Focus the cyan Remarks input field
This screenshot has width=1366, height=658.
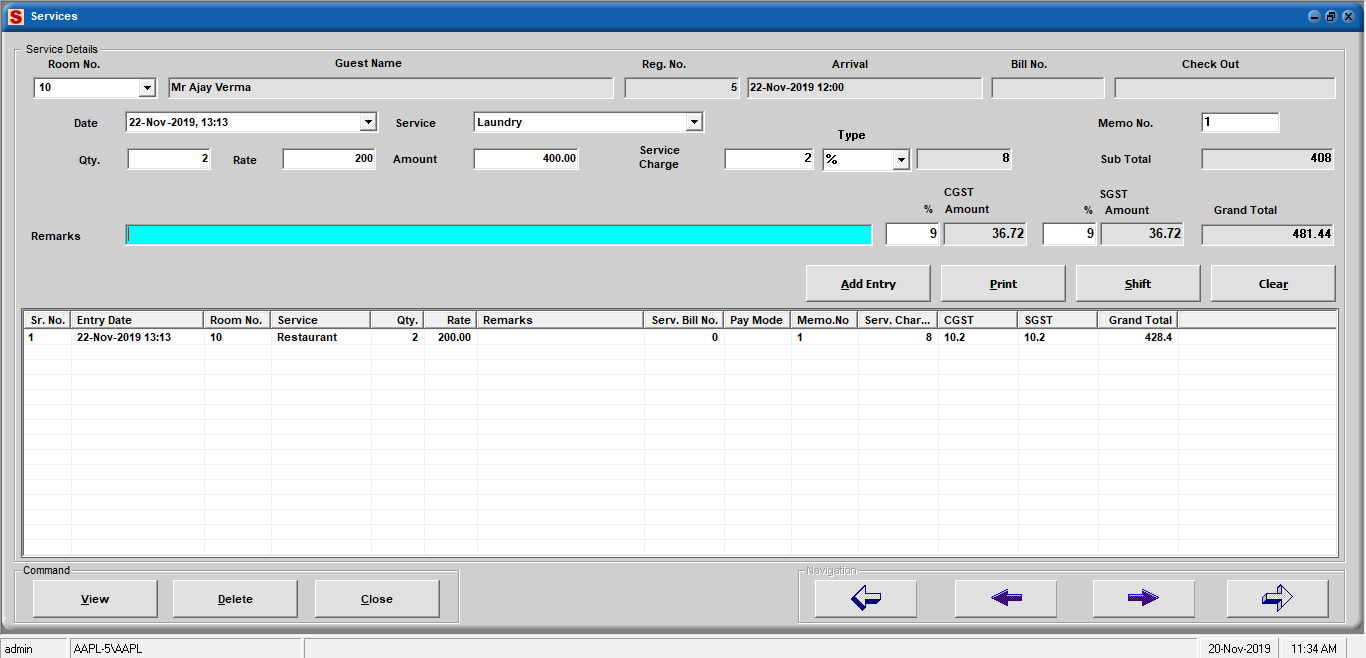[499, 235]
